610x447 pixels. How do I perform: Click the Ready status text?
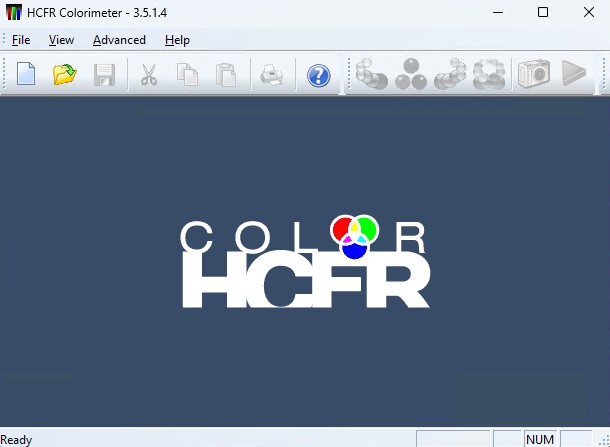[x=16, y=440]
